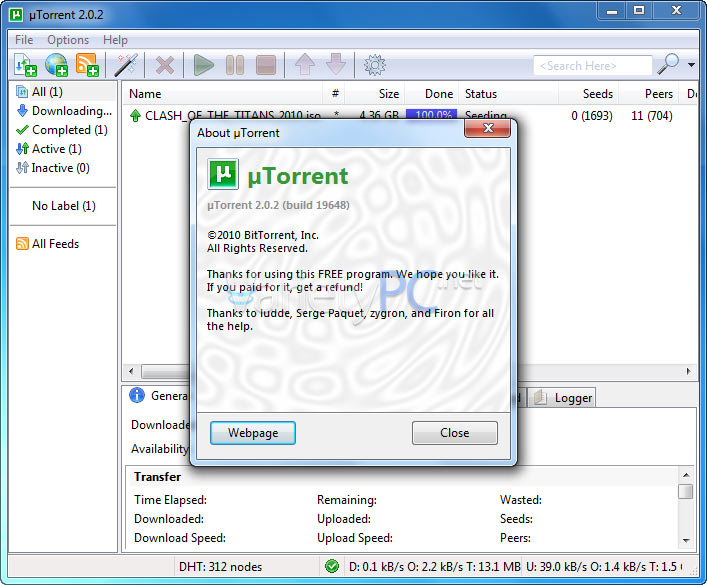Click the Add Torrent toolbar icon
Image resolution: width=707 pixels, height=585 pixels.
click(25, 65)
